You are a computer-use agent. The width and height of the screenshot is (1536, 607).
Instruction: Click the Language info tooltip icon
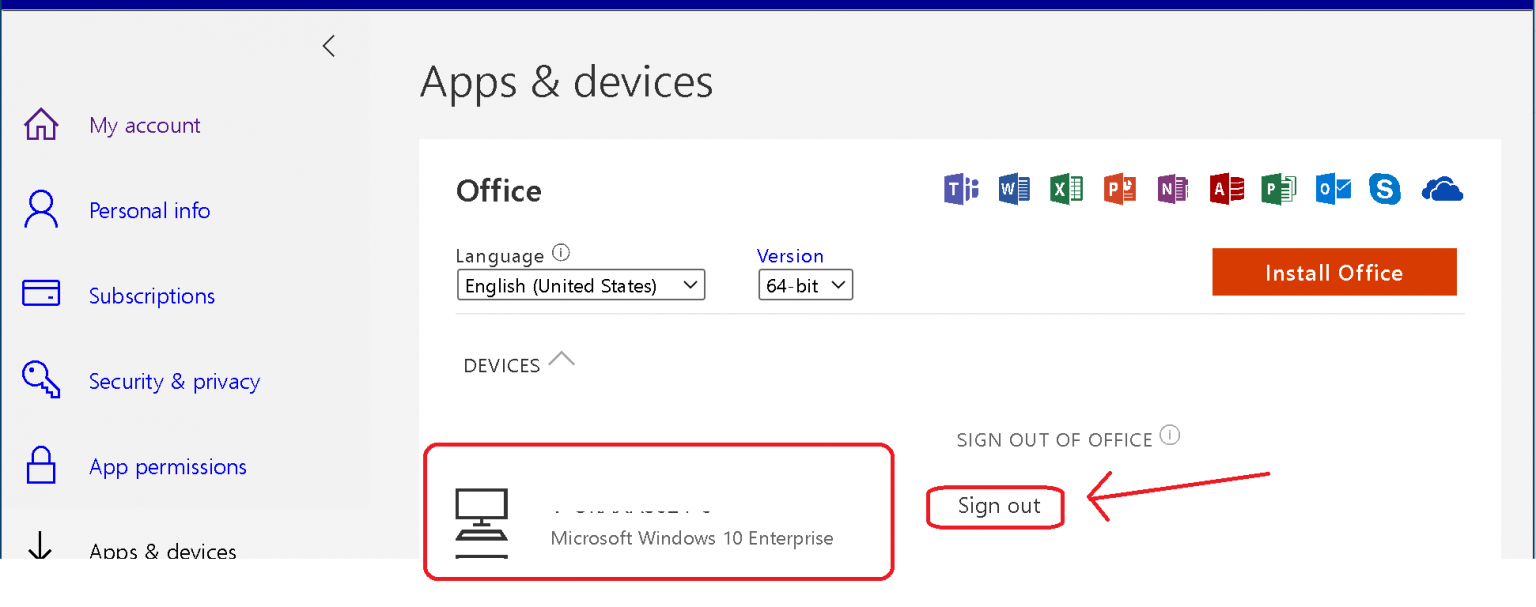561,252
